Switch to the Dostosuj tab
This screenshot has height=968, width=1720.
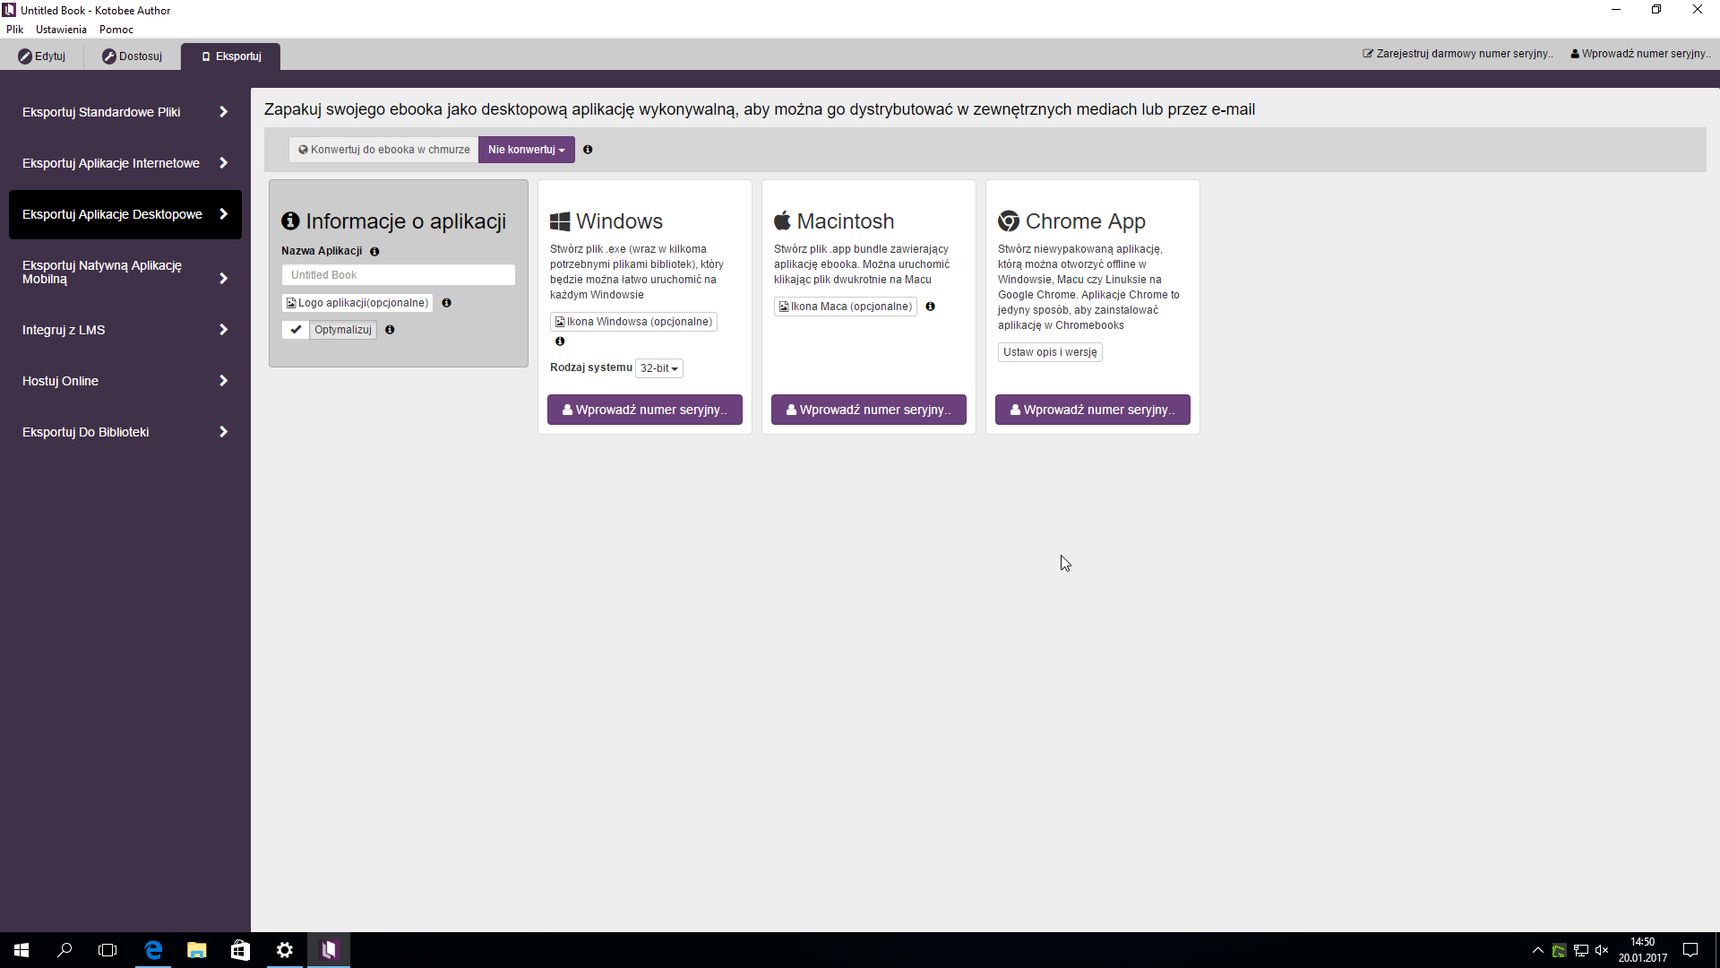click(132, 56)
